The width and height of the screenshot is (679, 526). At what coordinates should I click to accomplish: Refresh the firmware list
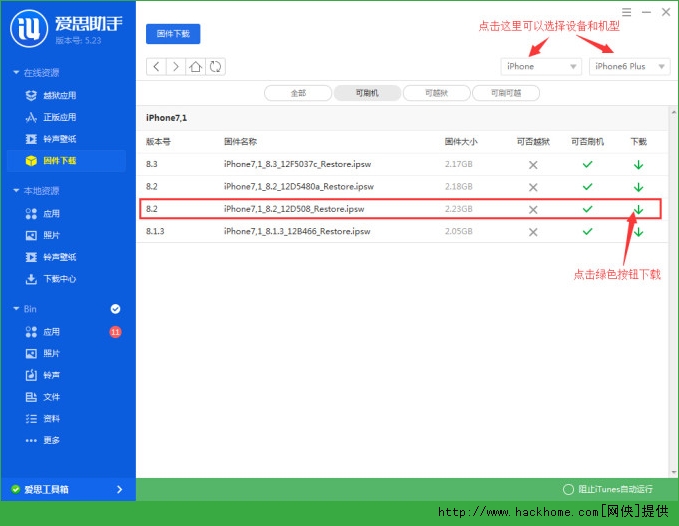[215, 66]
